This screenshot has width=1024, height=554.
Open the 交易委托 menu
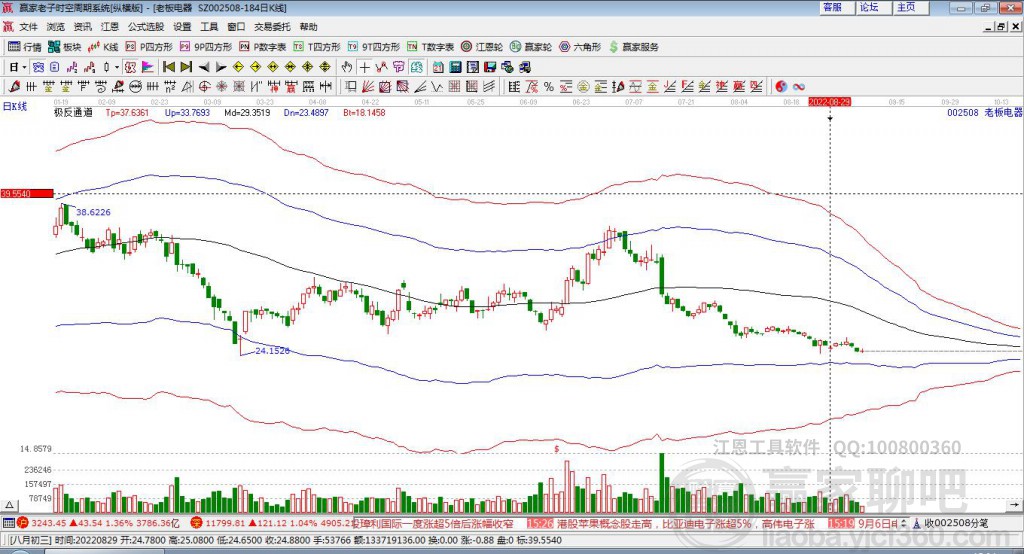272,27
